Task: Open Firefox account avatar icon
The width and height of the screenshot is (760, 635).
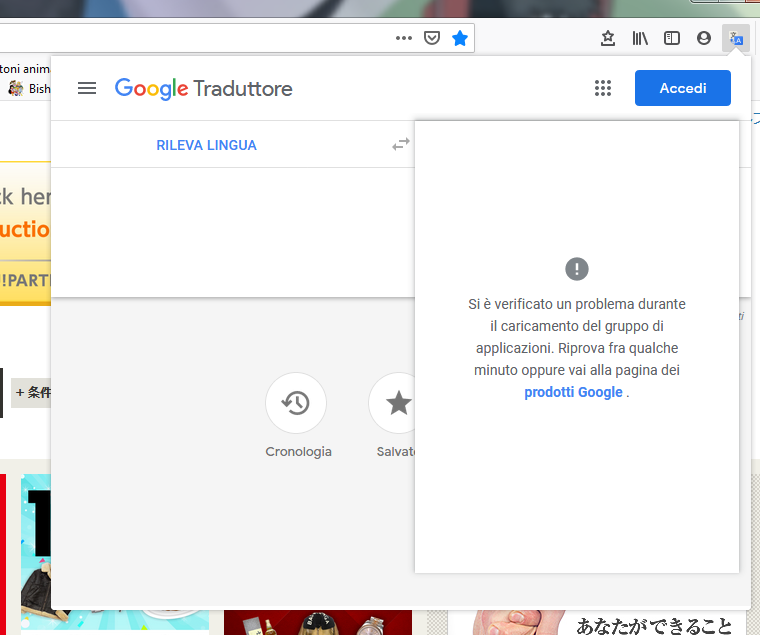Action: pos(704,38)
